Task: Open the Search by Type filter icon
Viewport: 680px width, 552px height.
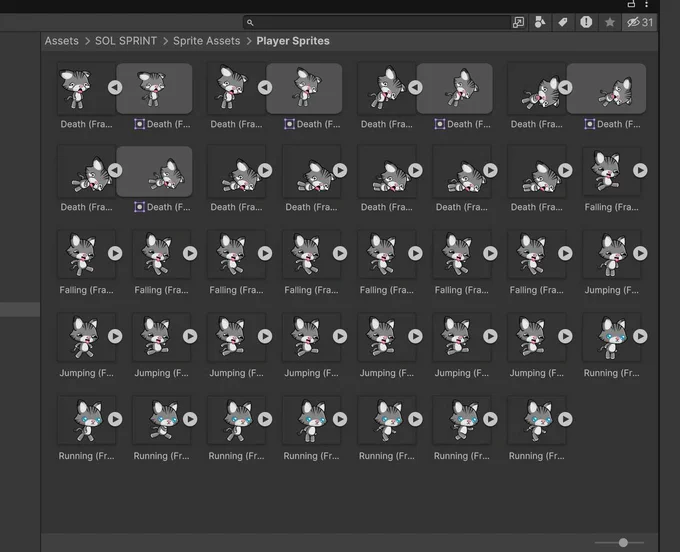Action: coord(540,22)
